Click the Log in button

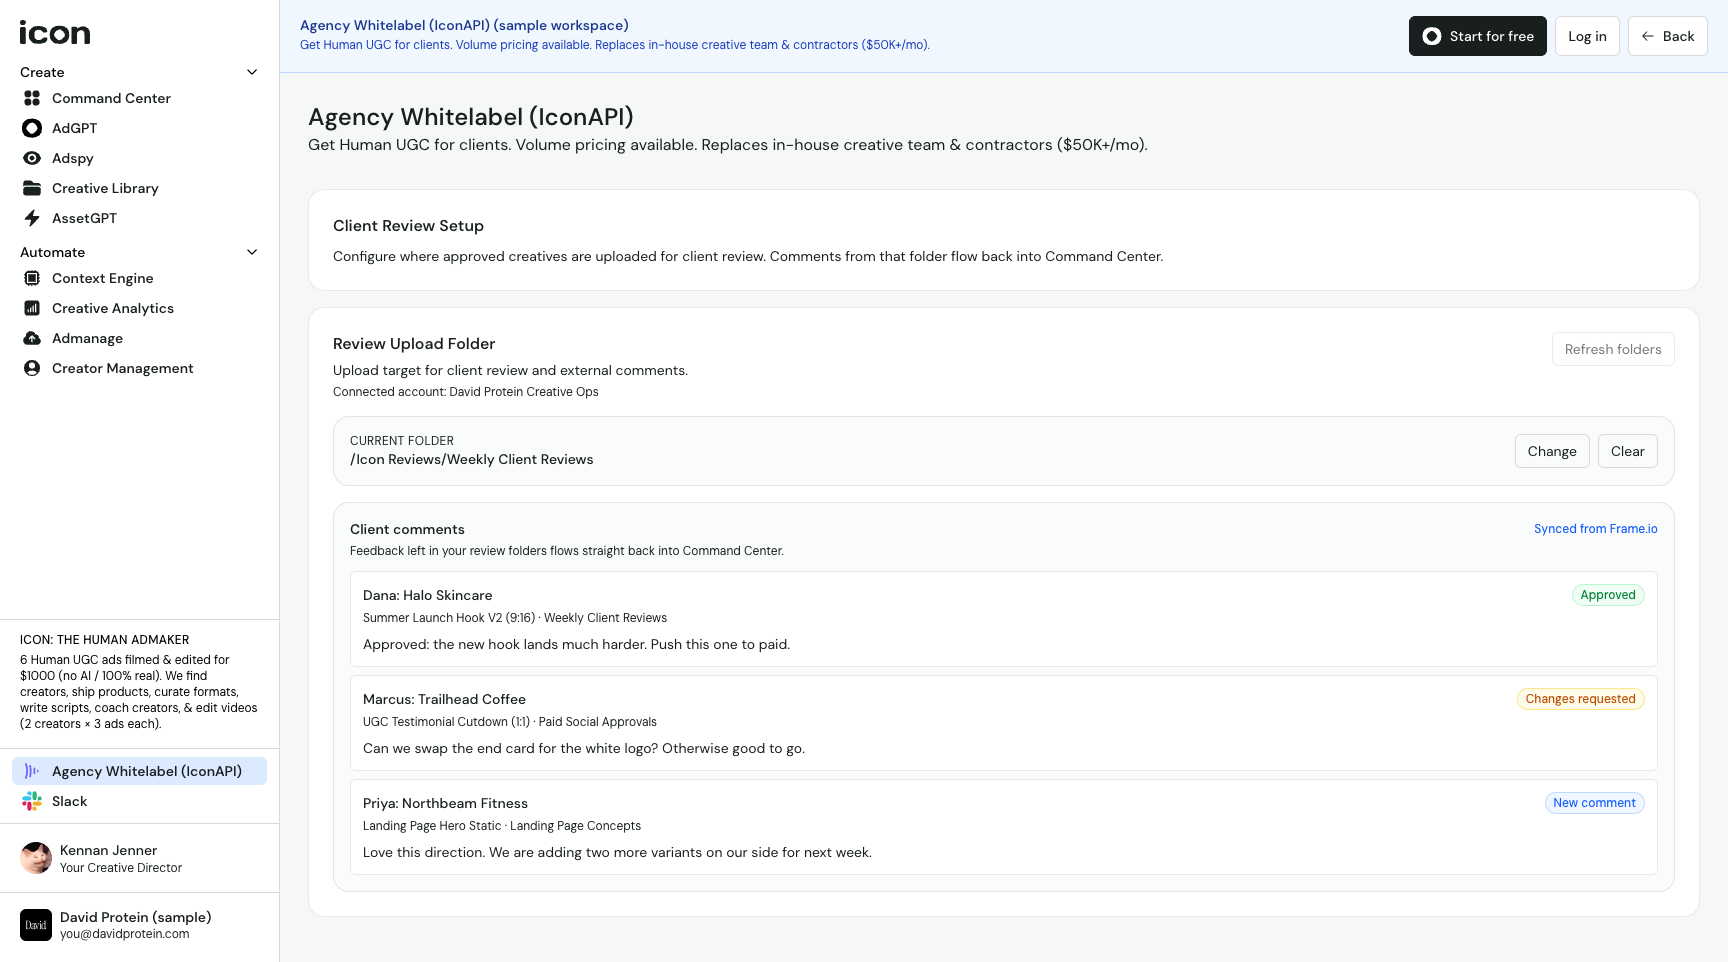tap(1587, 36)
